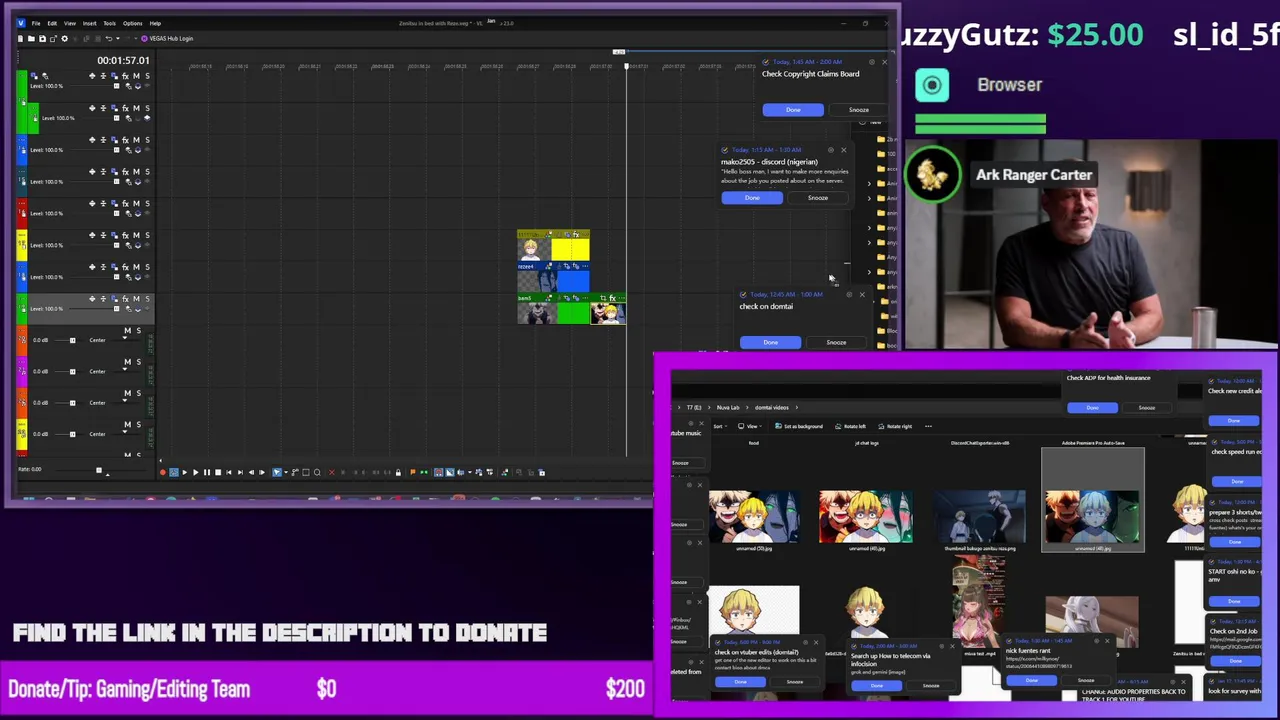This screenshot has height=720, width=1280.
Task: Expand chevron after T7 (E:) breadcrumb
Action: pyautogui.click(x=709, y=408)
